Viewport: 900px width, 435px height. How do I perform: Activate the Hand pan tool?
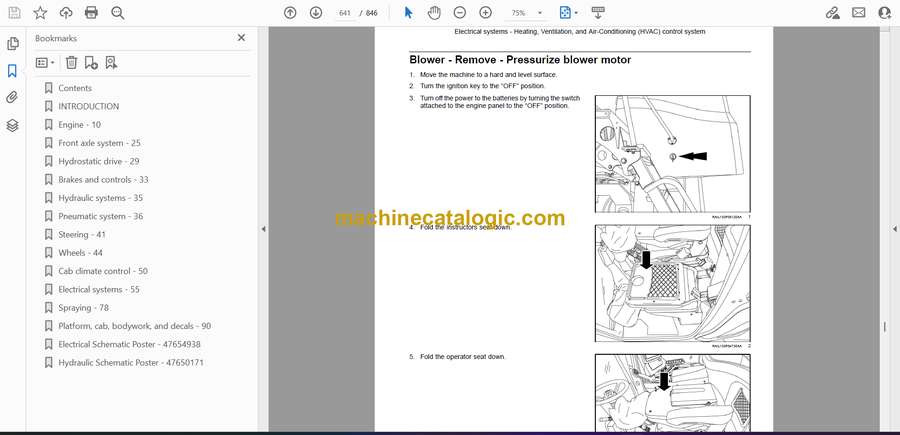pos(435,13)
